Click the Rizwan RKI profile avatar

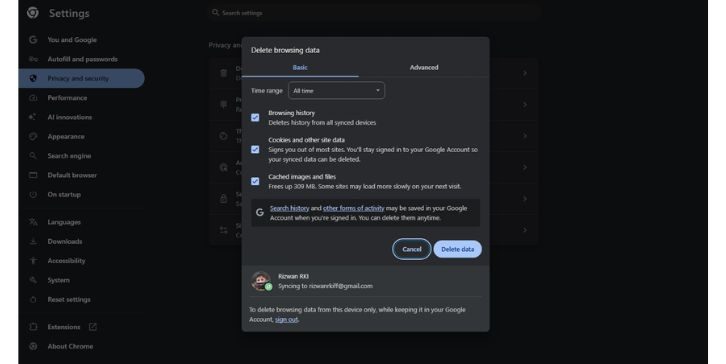(x=261, y=281)
